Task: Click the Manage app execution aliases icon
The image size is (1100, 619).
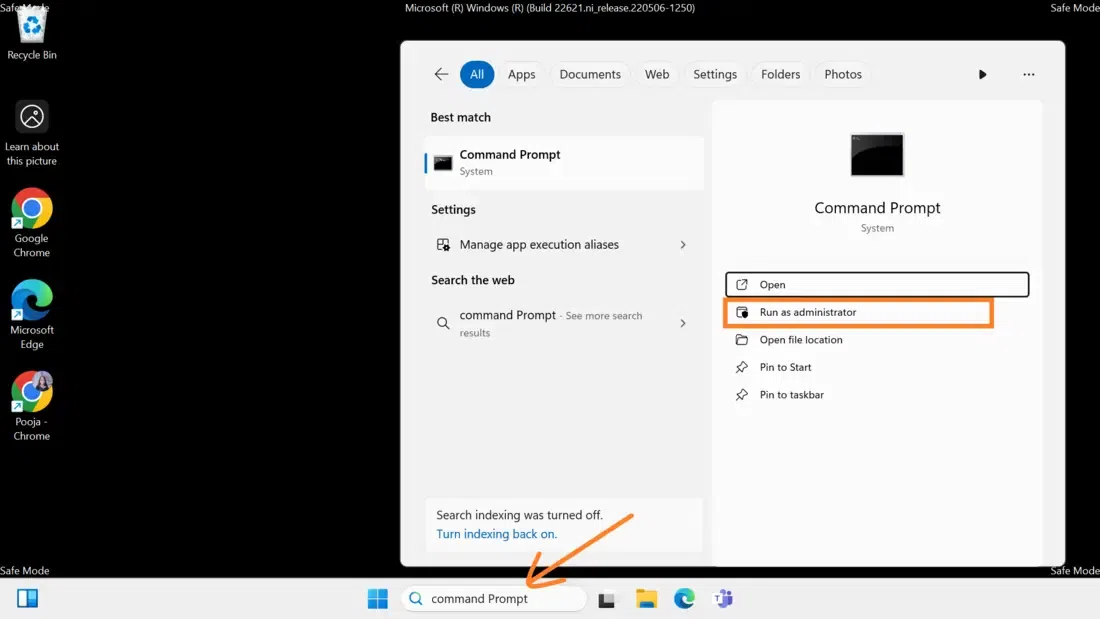Action: pyautogui.click(x=443, y=244)
